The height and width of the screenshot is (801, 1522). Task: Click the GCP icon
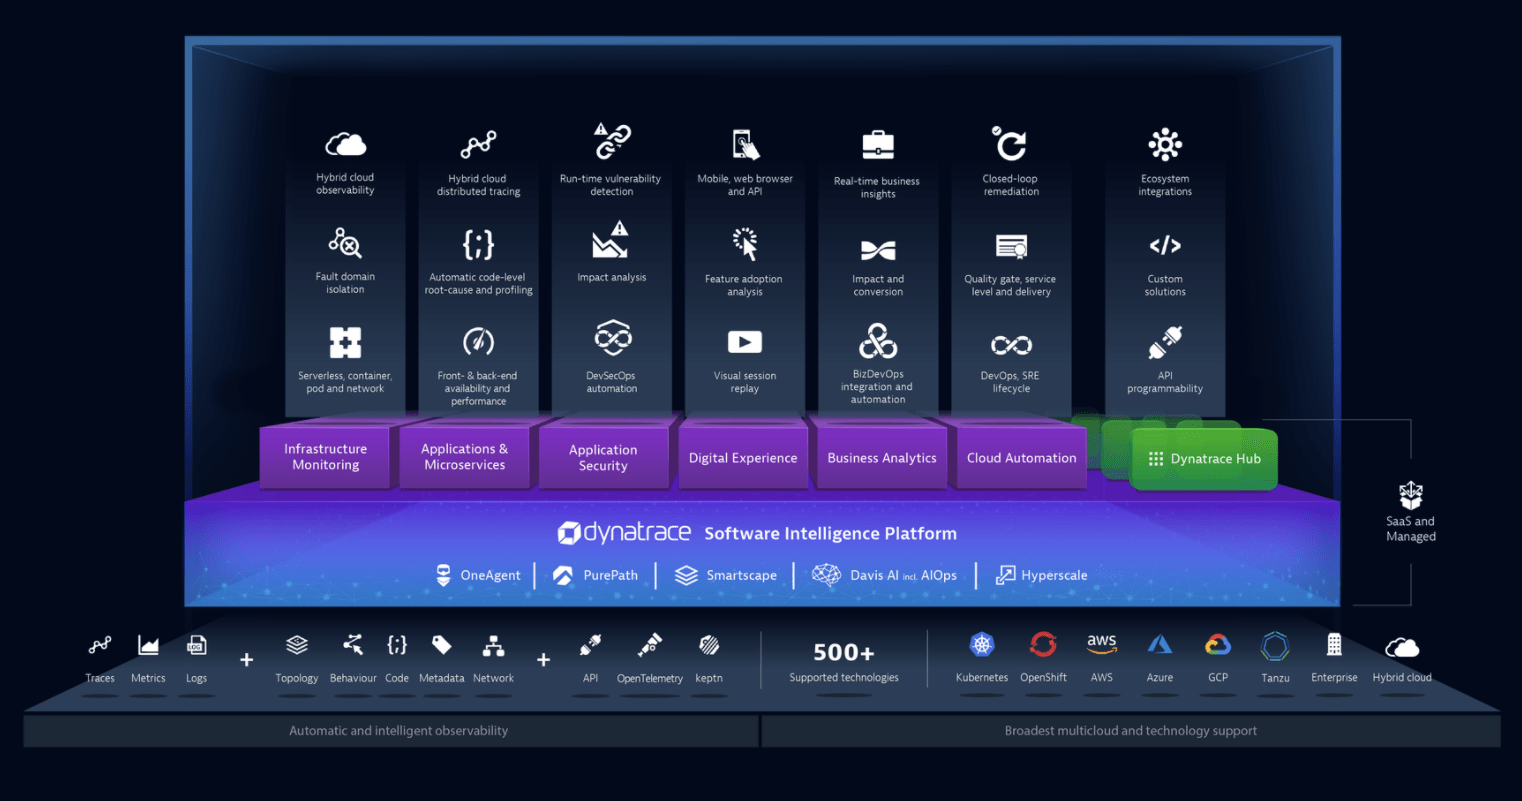(x=1217, y=645)
